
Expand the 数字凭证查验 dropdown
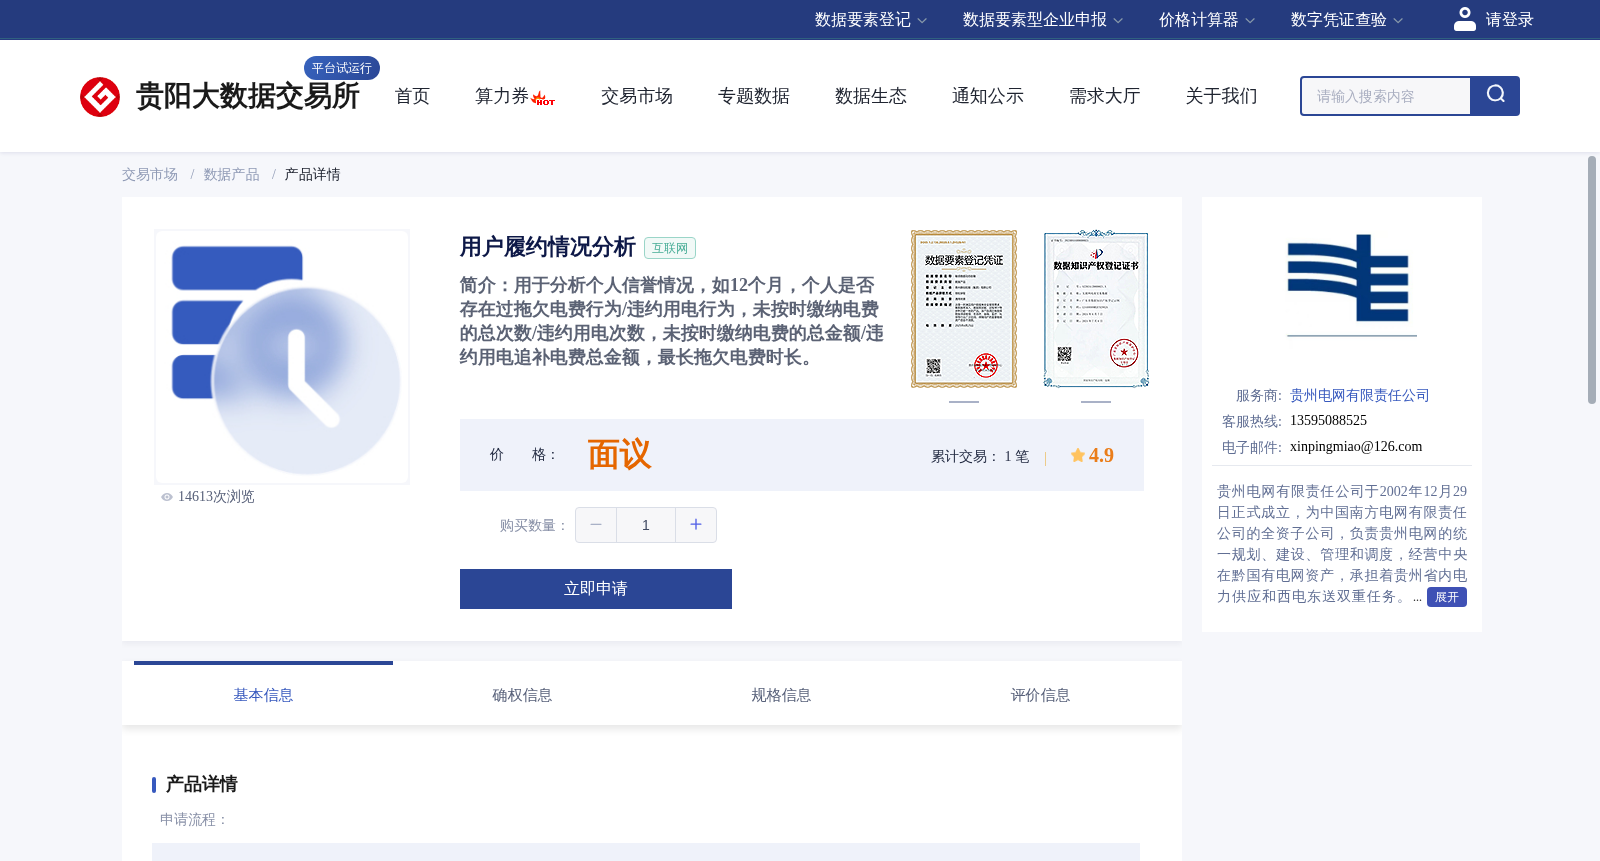[x=1347, y=20]
